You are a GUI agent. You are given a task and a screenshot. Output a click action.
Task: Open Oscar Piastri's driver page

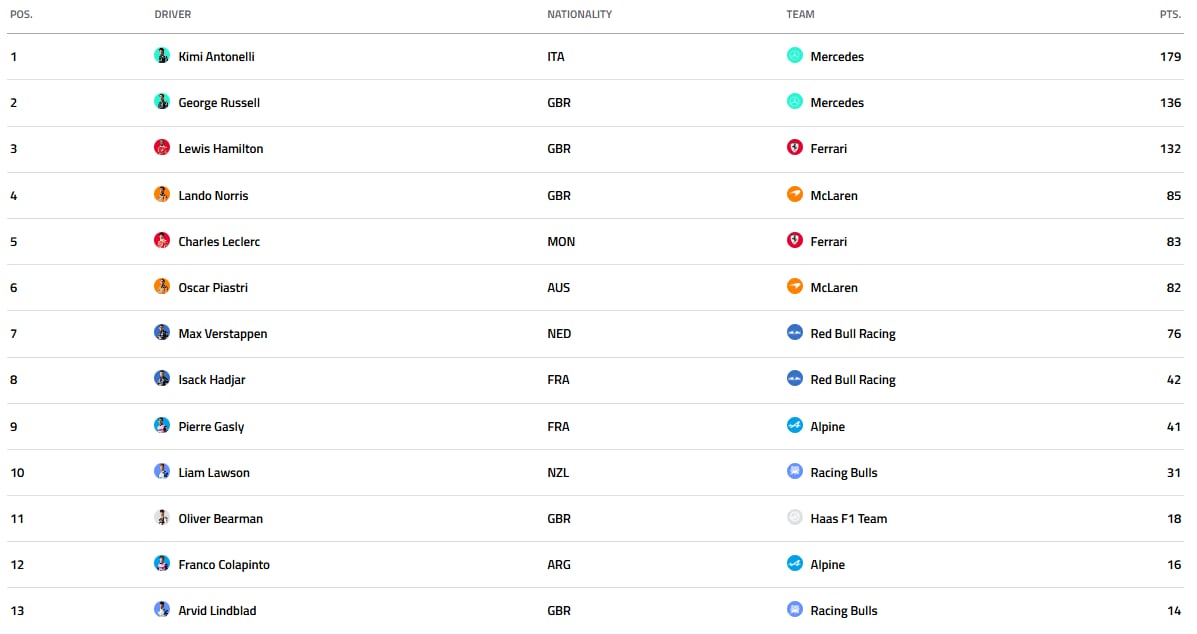pos(213,288)
